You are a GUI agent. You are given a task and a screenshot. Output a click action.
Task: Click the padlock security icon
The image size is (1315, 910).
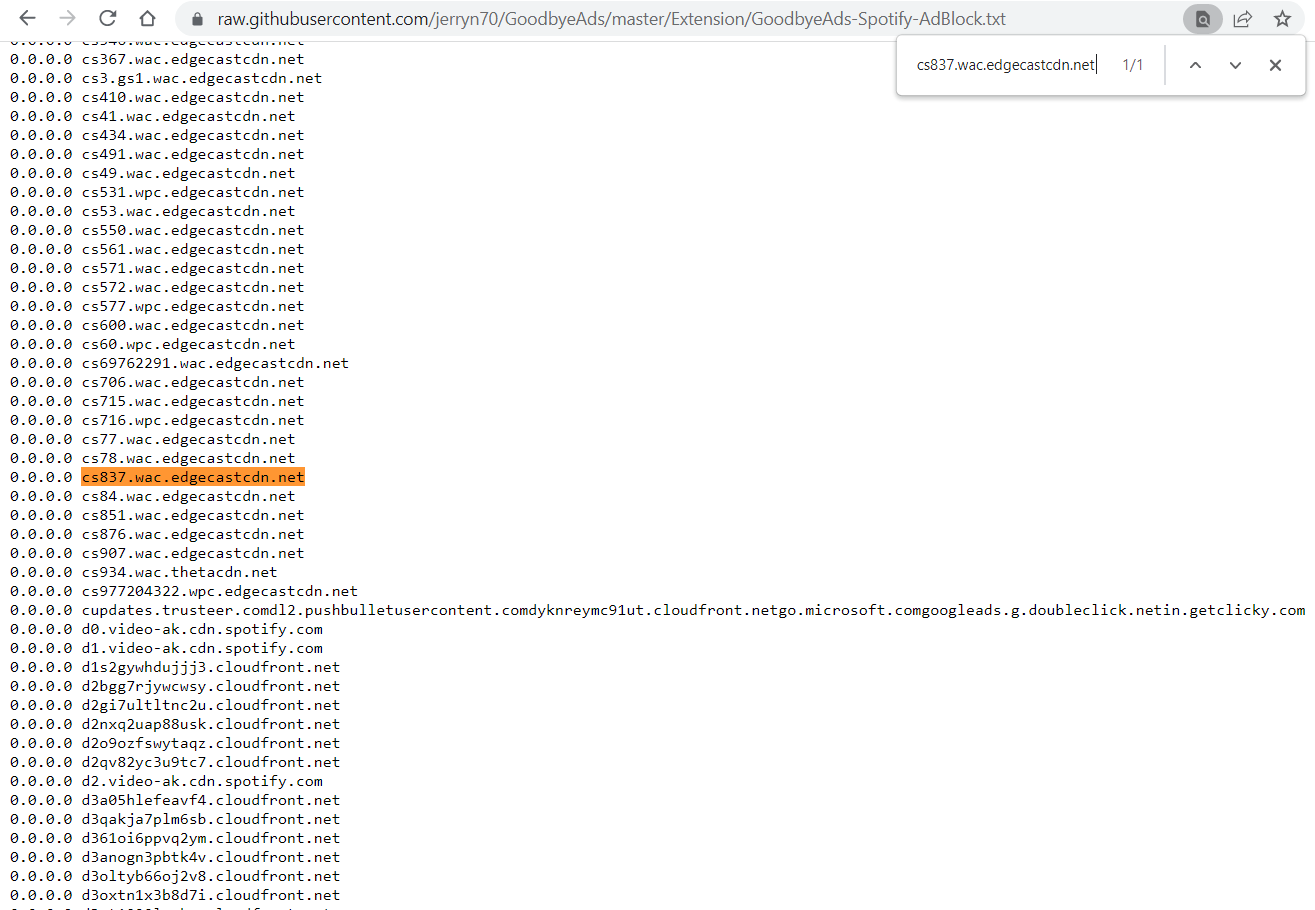[196, 18]
